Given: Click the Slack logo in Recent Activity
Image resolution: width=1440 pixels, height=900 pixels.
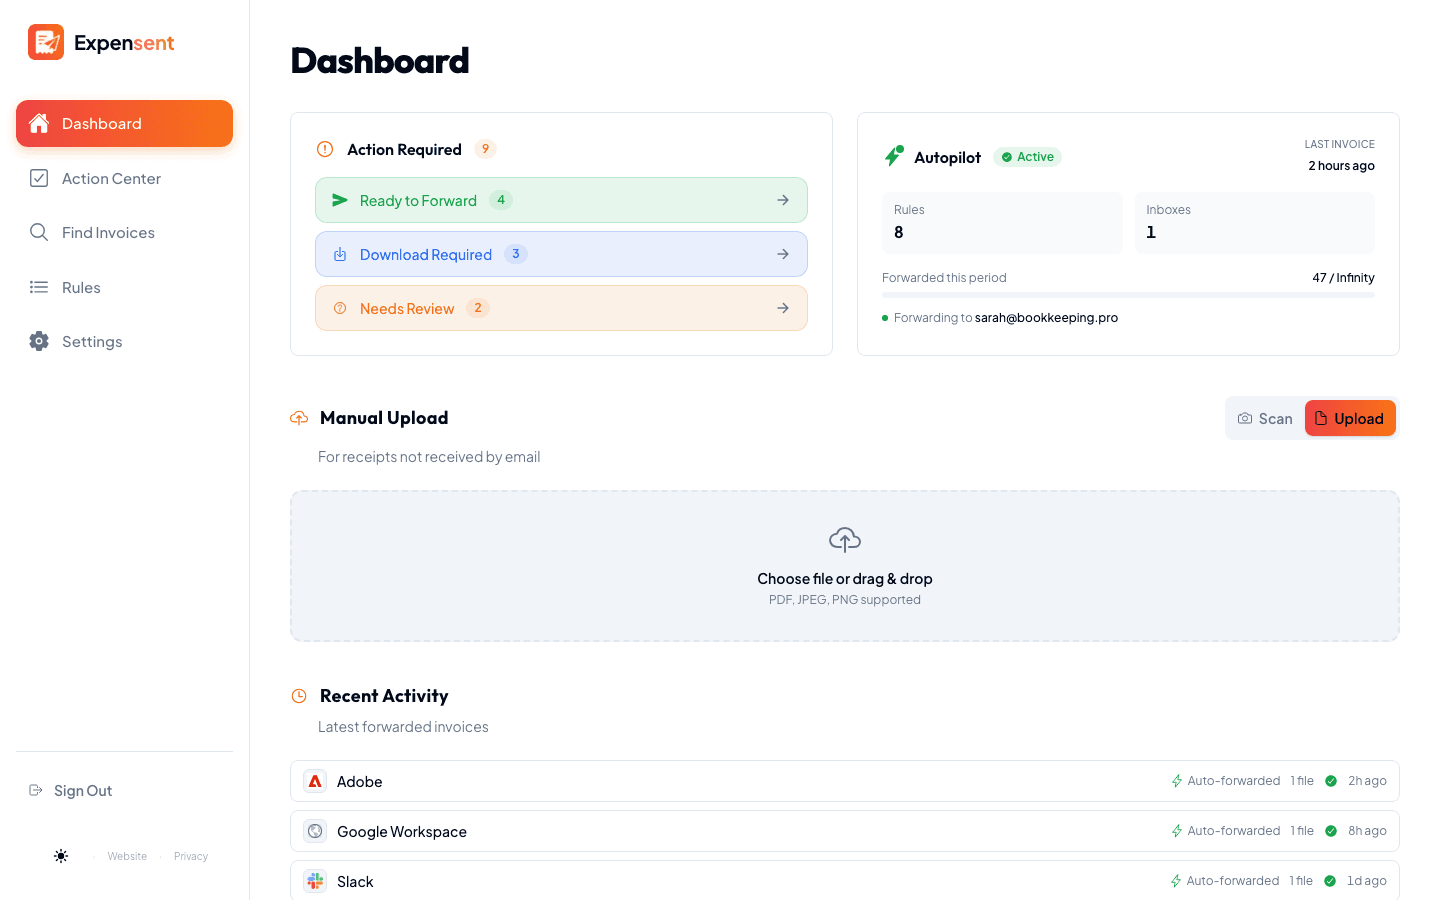Looking at the screenshot, I should click(315, 881).
